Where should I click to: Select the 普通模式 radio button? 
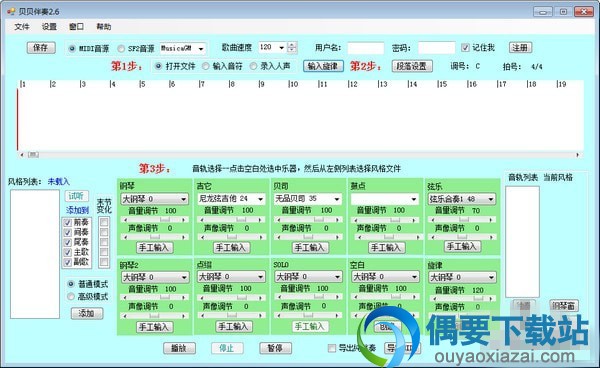[71, 284]
